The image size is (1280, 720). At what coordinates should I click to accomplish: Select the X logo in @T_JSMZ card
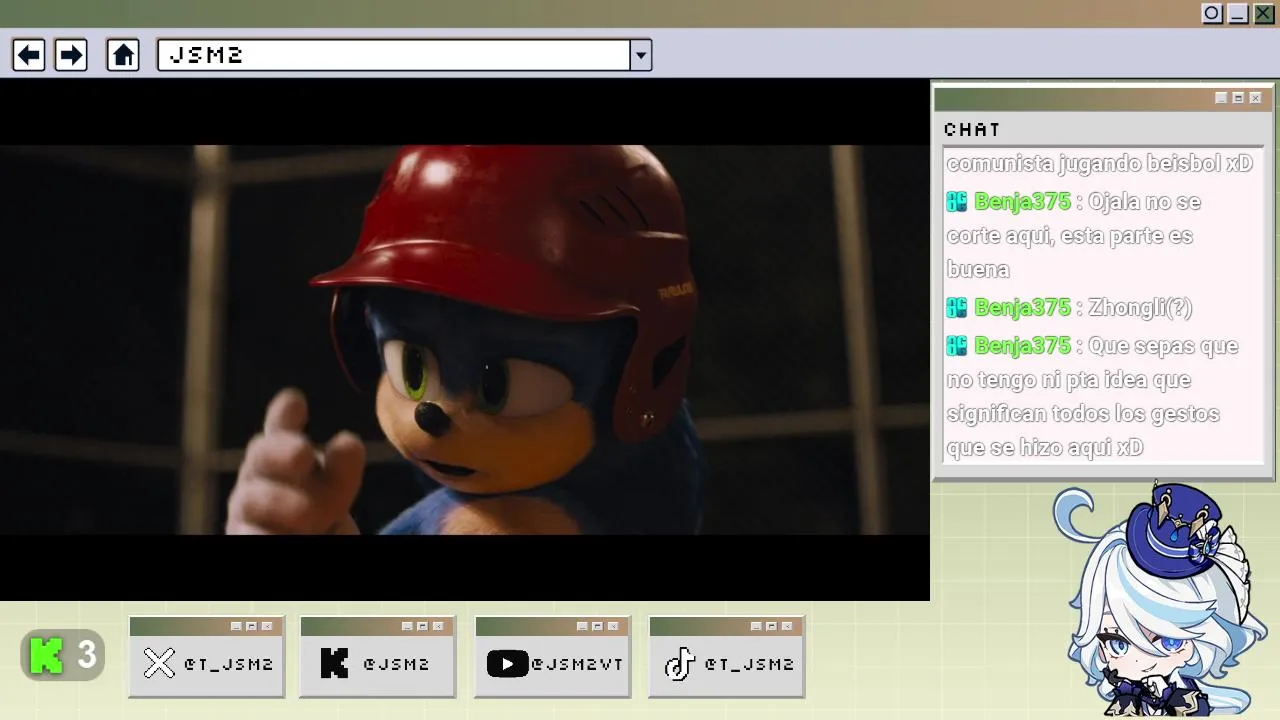[x=159, y=663]
